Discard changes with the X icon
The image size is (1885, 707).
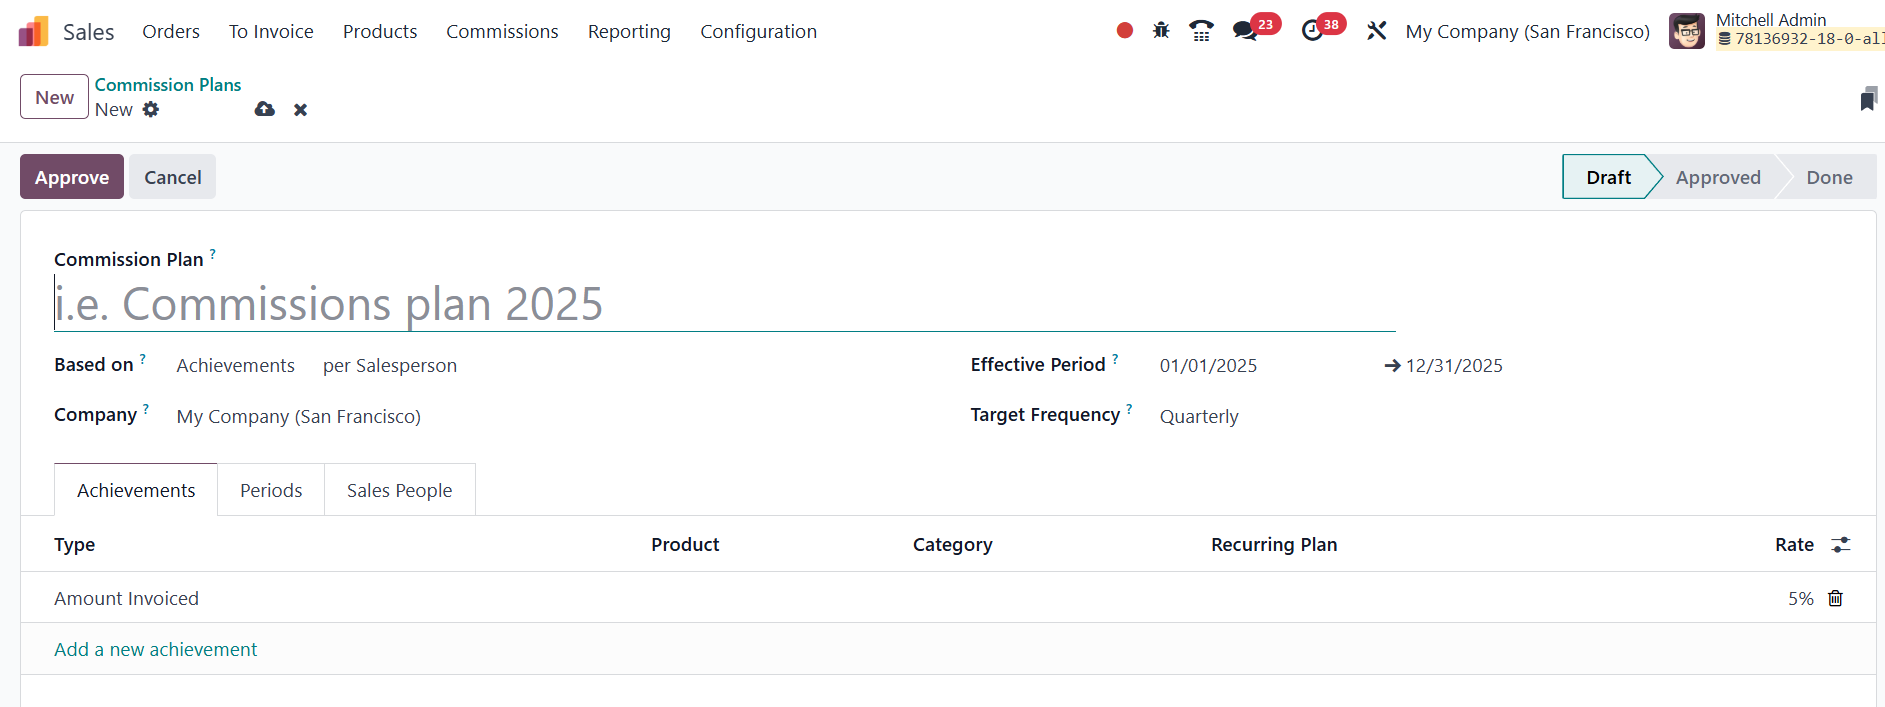300,110
